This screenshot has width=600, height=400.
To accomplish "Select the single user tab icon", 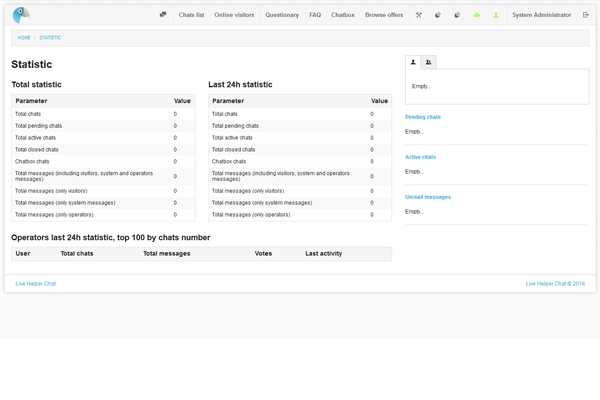I will pyautogui.click(x=413, y=62).
